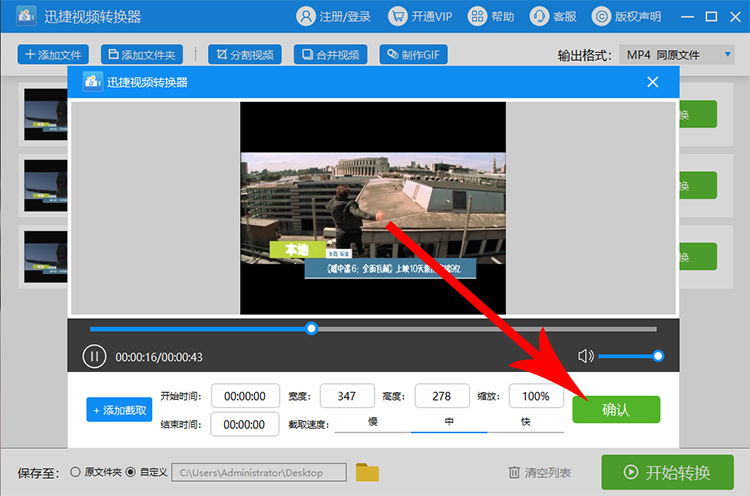
Task: Minimize the main application window
Action: click(x=687, y=17)
